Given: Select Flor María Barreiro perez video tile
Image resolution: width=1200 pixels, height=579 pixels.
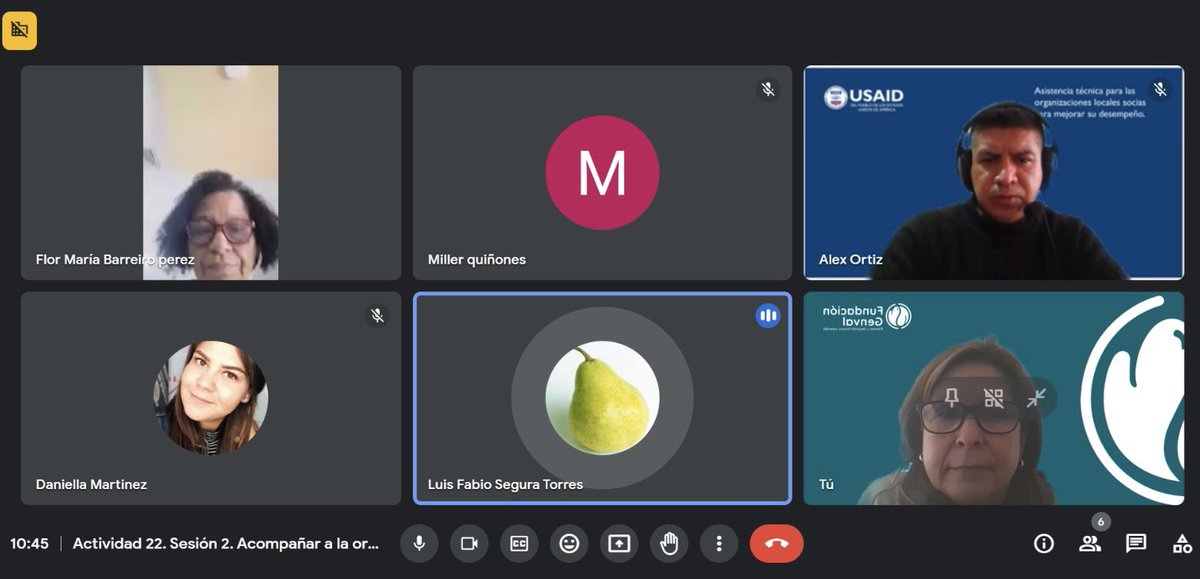Looking at the screenshot, I should pyautogui.click(x=211, y=172).
